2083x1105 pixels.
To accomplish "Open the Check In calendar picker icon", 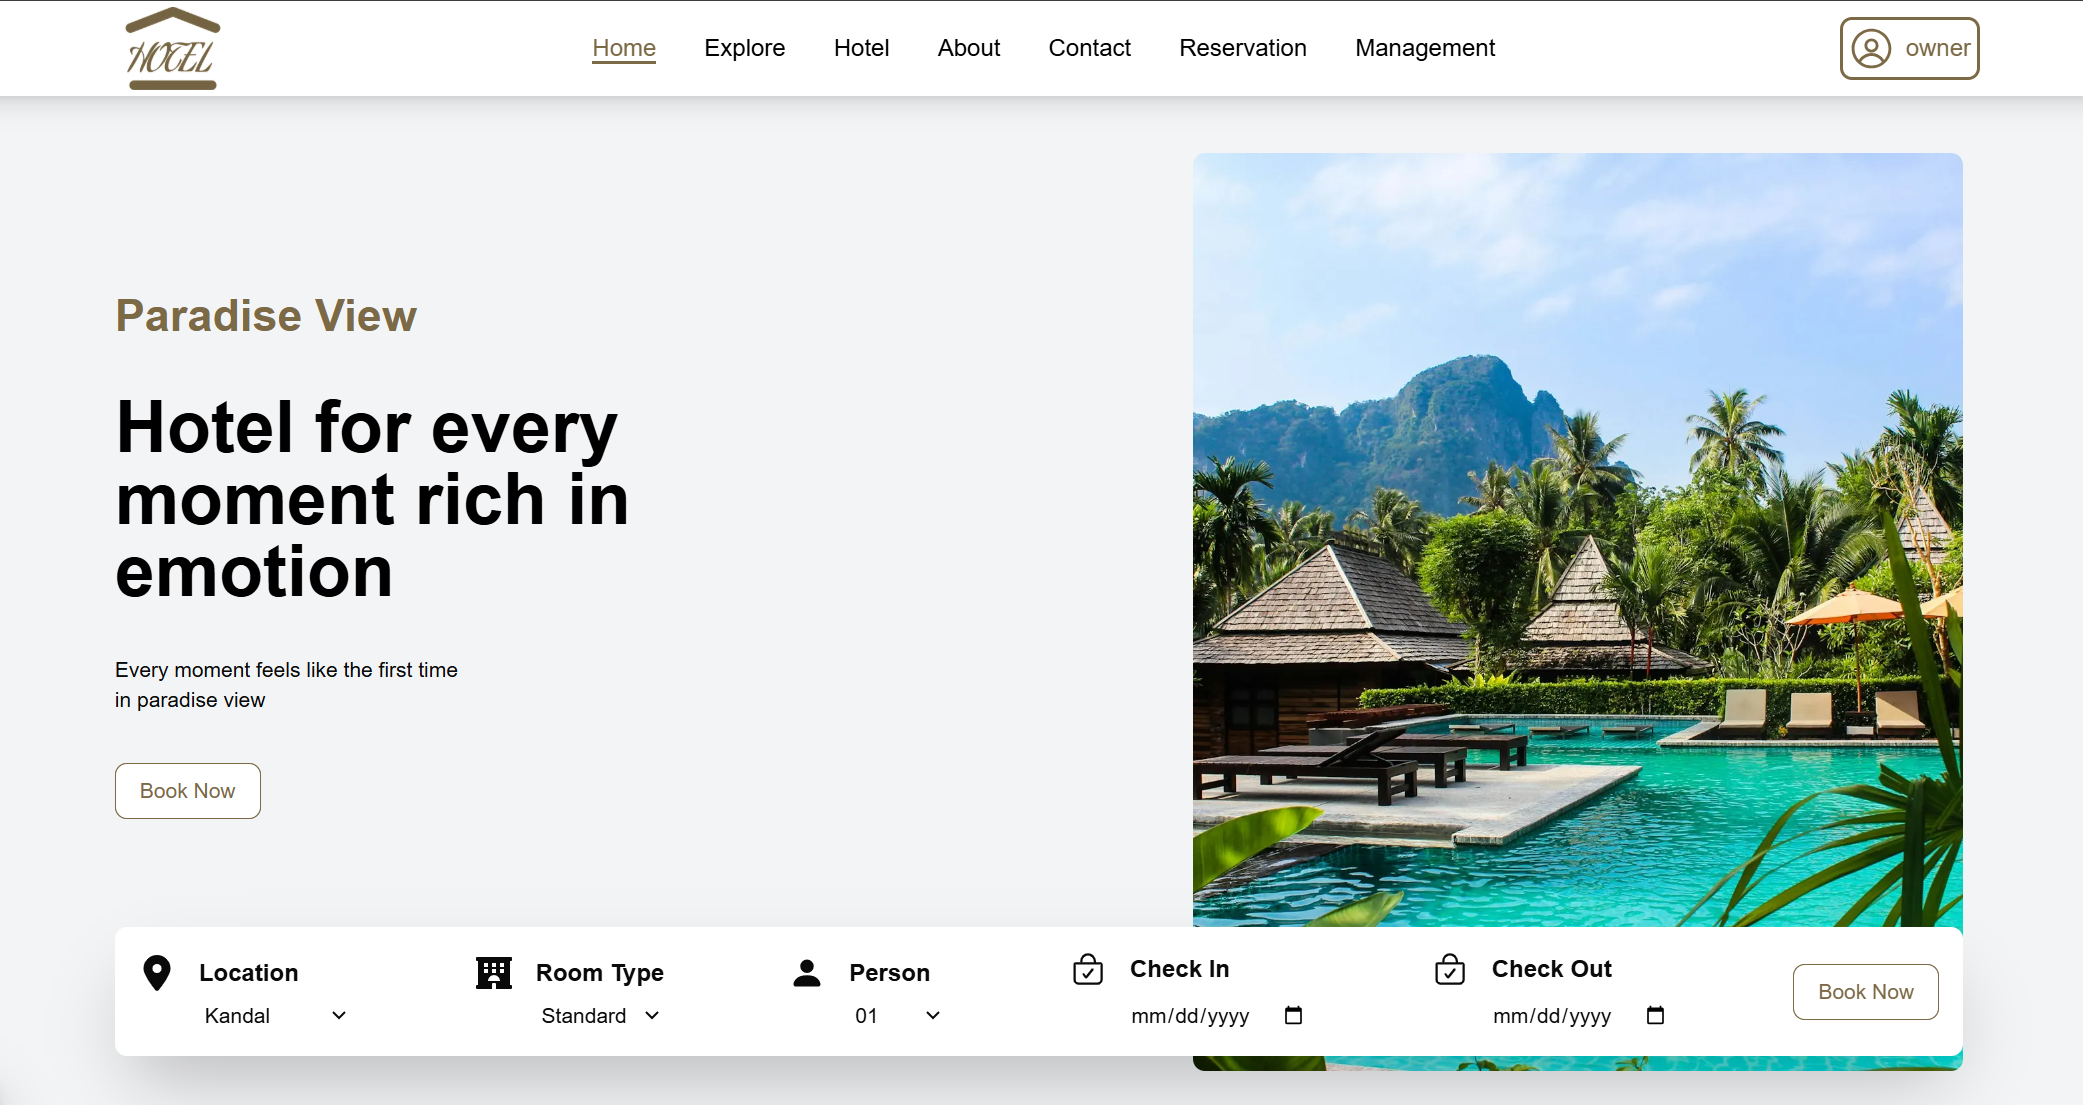I will (x=1293, y=1016).
